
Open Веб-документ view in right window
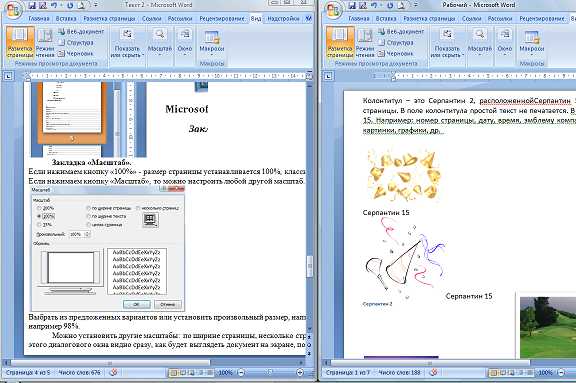(401, 32)
